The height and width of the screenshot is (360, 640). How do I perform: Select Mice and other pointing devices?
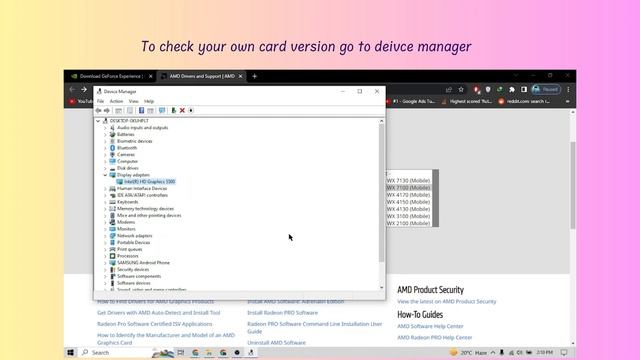pos(149,216)
